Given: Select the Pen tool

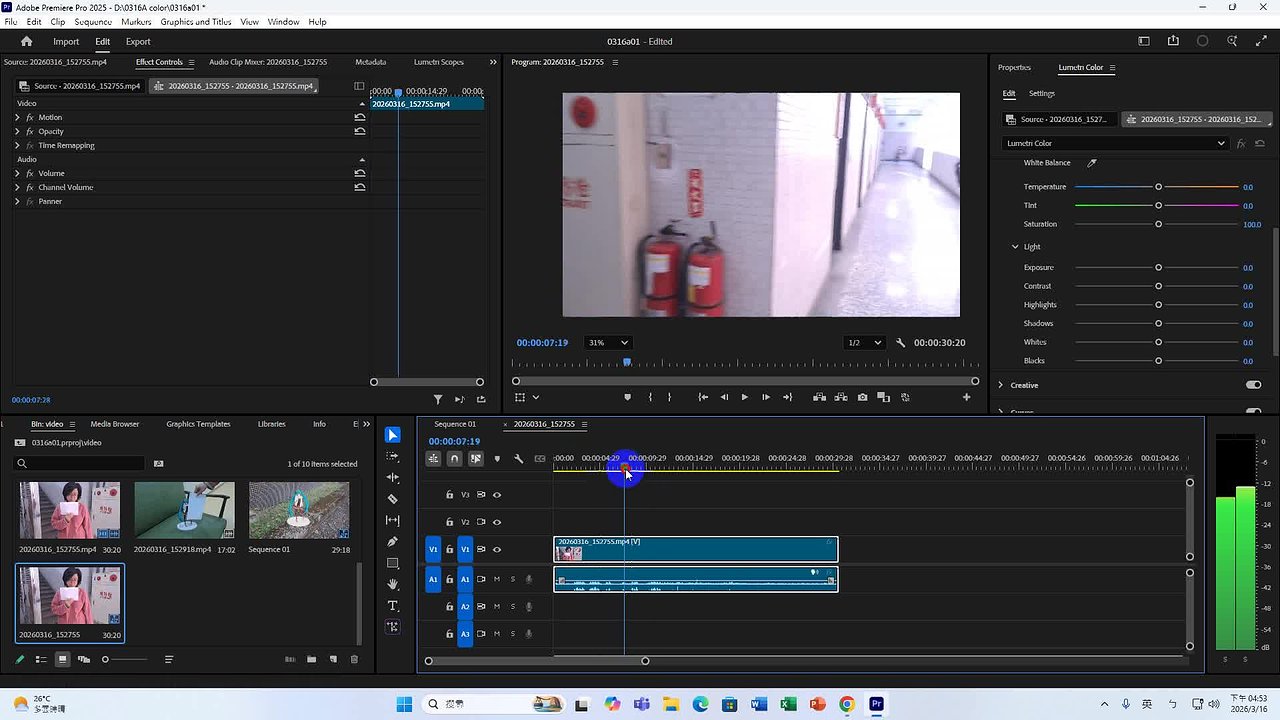Looking at the screenshot, I should point(392,542).
